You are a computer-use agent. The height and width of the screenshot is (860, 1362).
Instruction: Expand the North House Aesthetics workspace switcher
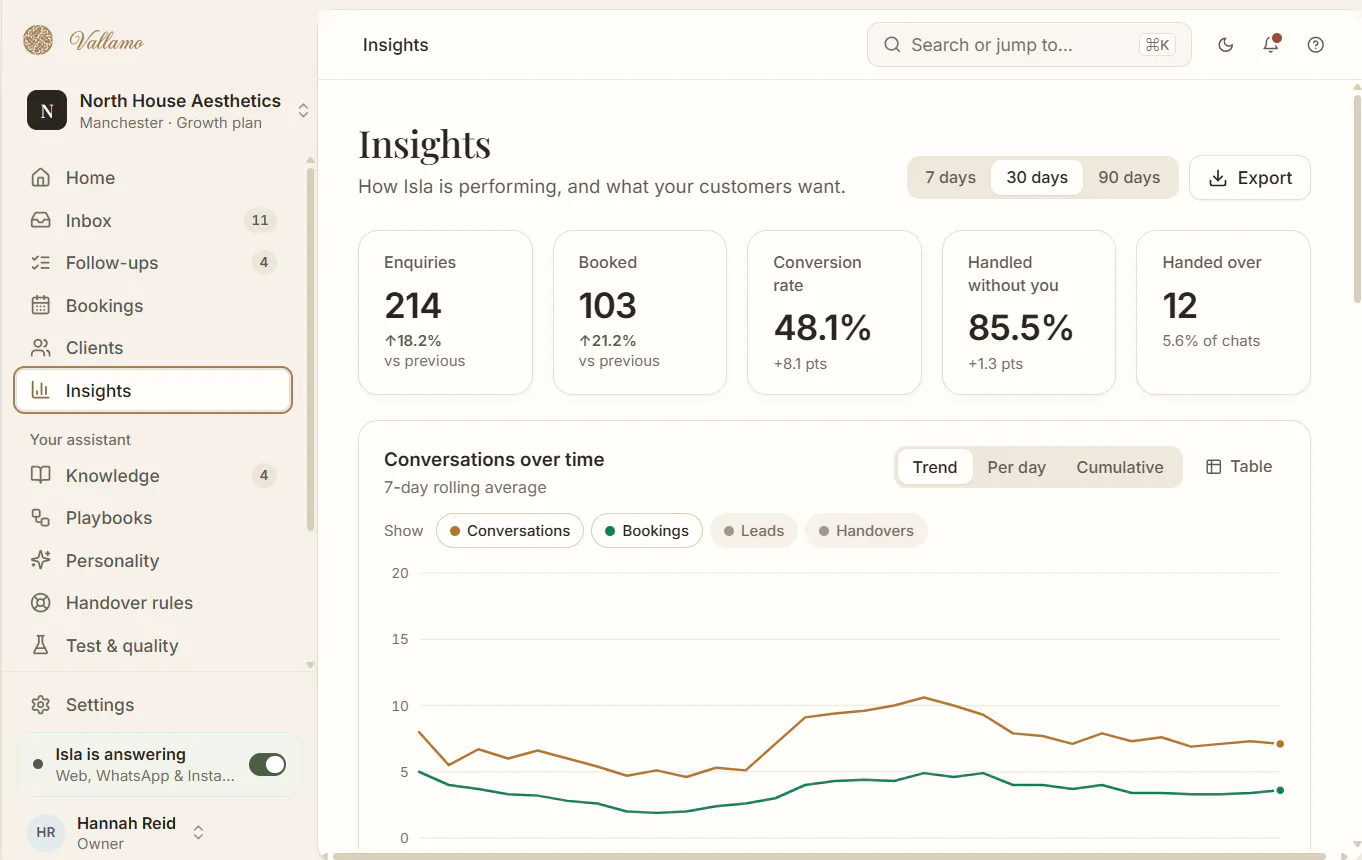click(x=303, y=111)
